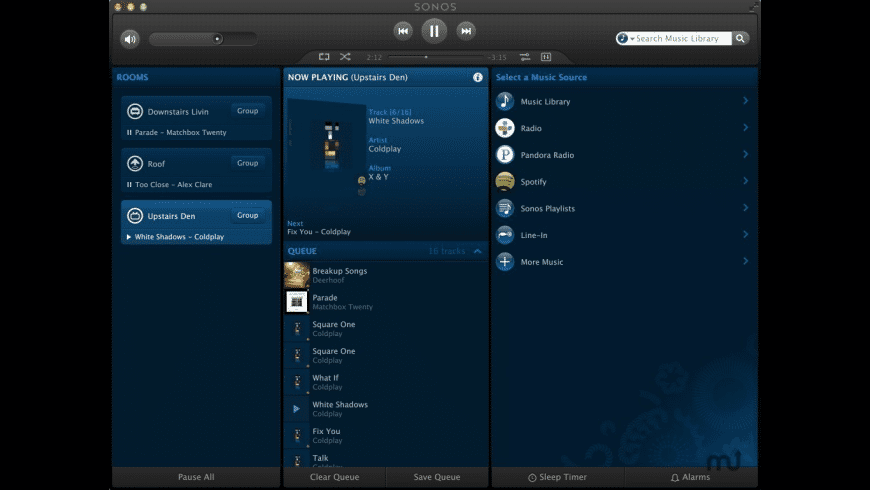
Task: Click the Breakup Songs album thumbnail
Action: click(297, 275)
